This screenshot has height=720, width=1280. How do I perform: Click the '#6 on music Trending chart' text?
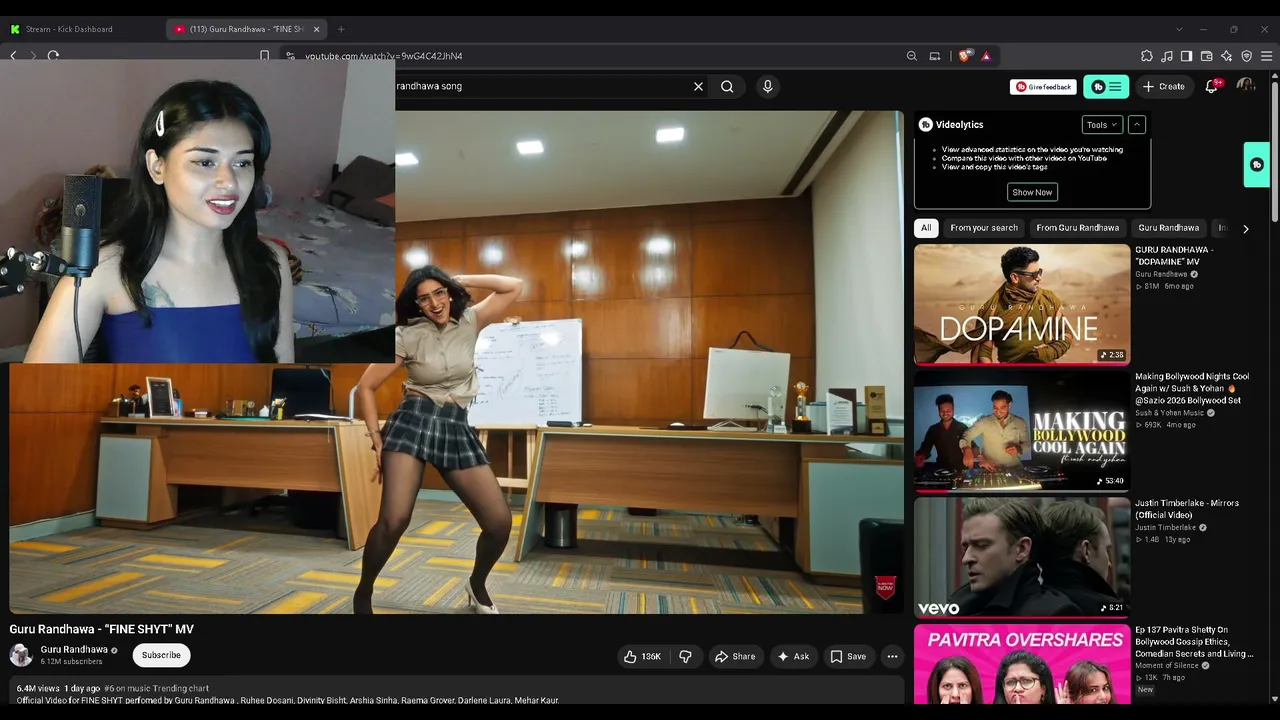click(156, 689)
